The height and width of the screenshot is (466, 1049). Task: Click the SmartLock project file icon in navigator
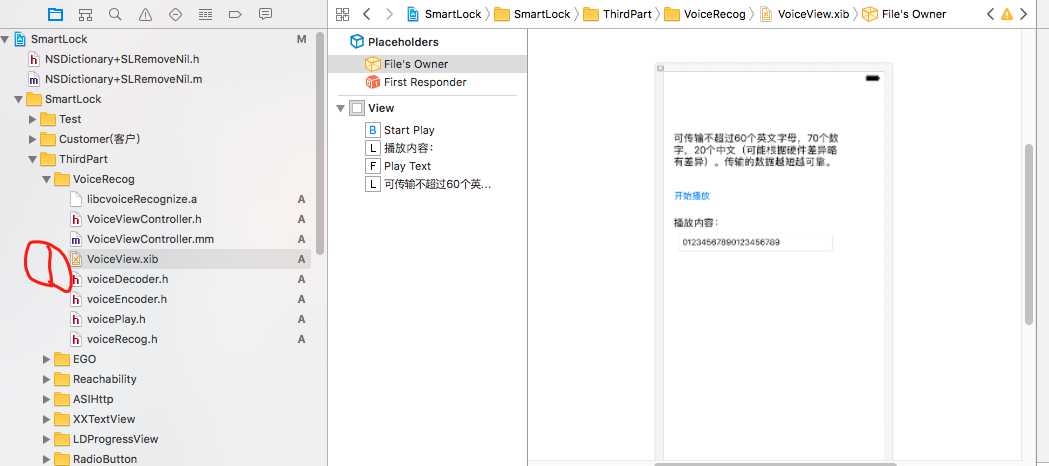20,39
